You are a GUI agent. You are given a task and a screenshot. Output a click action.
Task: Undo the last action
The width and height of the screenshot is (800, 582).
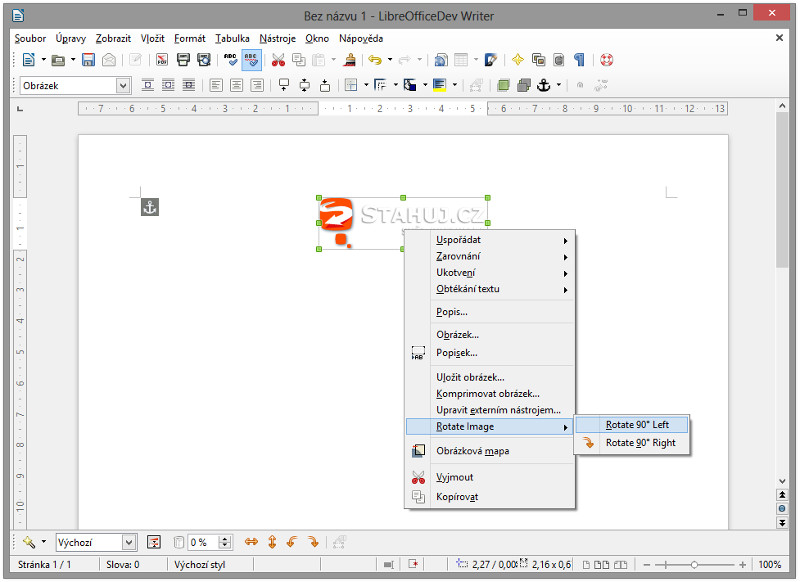(x=375, y=60)
